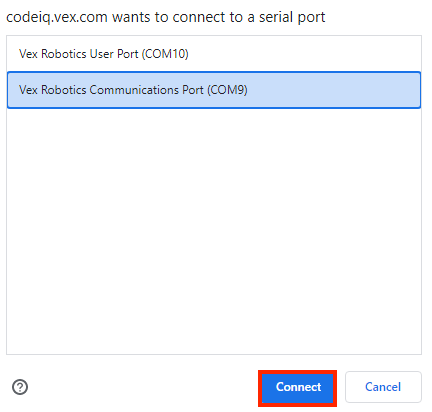Cancel the serial port dialog
Viewport: 432px width, 412px height.
coord(383,387)
